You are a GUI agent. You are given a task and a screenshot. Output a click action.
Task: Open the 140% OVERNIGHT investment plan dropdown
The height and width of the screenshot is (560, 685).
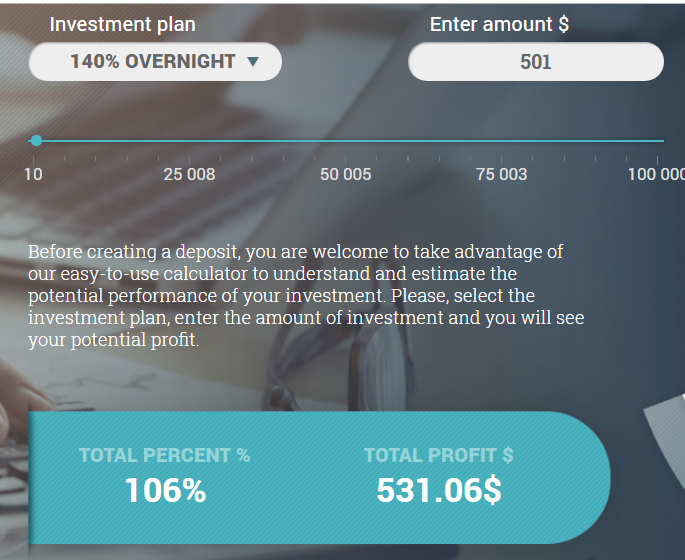[154, 62]
